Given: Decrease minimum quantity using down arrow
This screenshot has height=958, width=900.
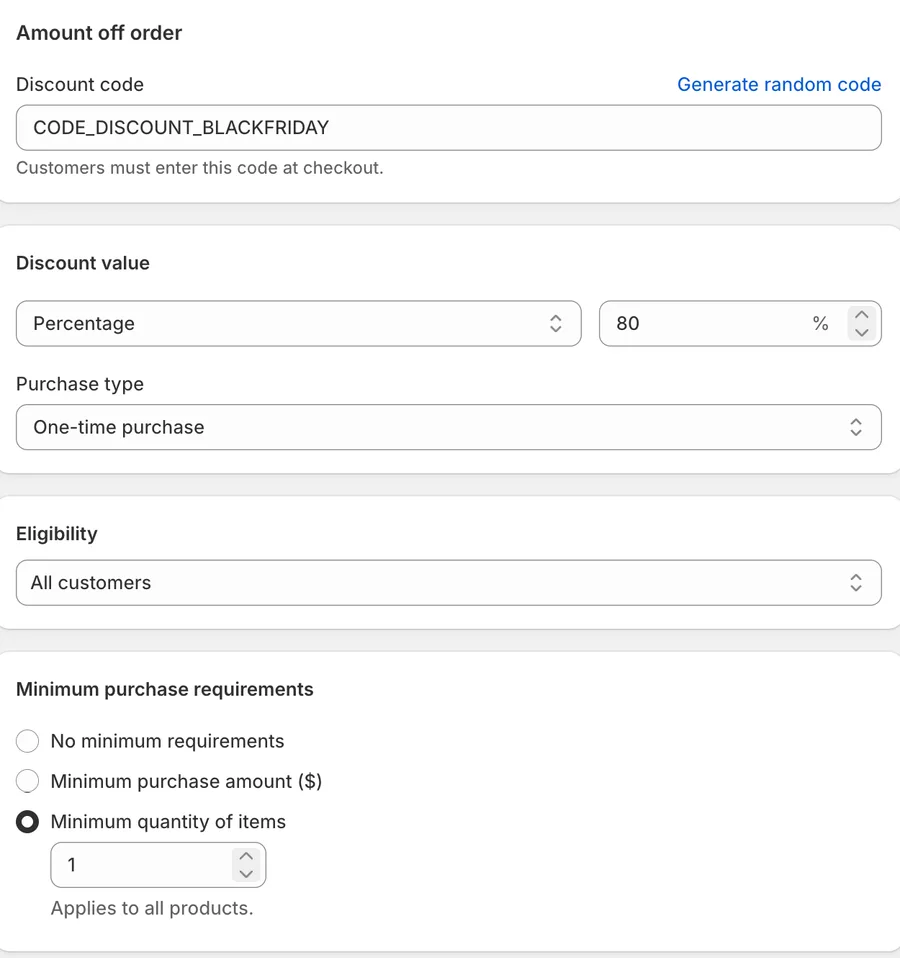Looking at the screenshot, I should (x=246, y=874).
